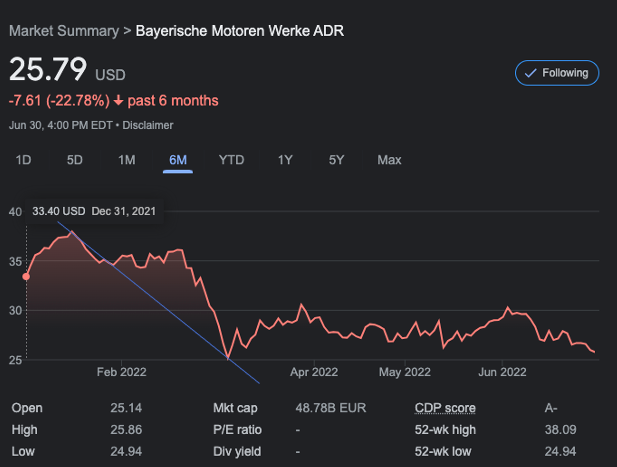The height and width of the screenshot is (467, 617).
Task: Click the 'May 2022' axis label
Action: point(405,372)
